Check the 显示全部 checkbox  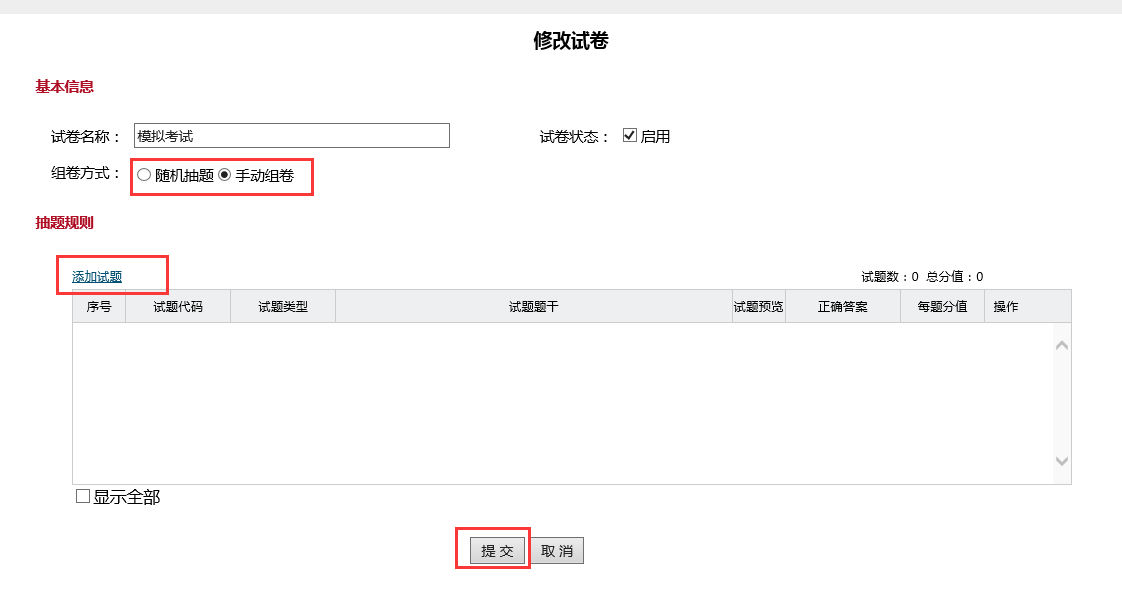[x=83, y=496]
